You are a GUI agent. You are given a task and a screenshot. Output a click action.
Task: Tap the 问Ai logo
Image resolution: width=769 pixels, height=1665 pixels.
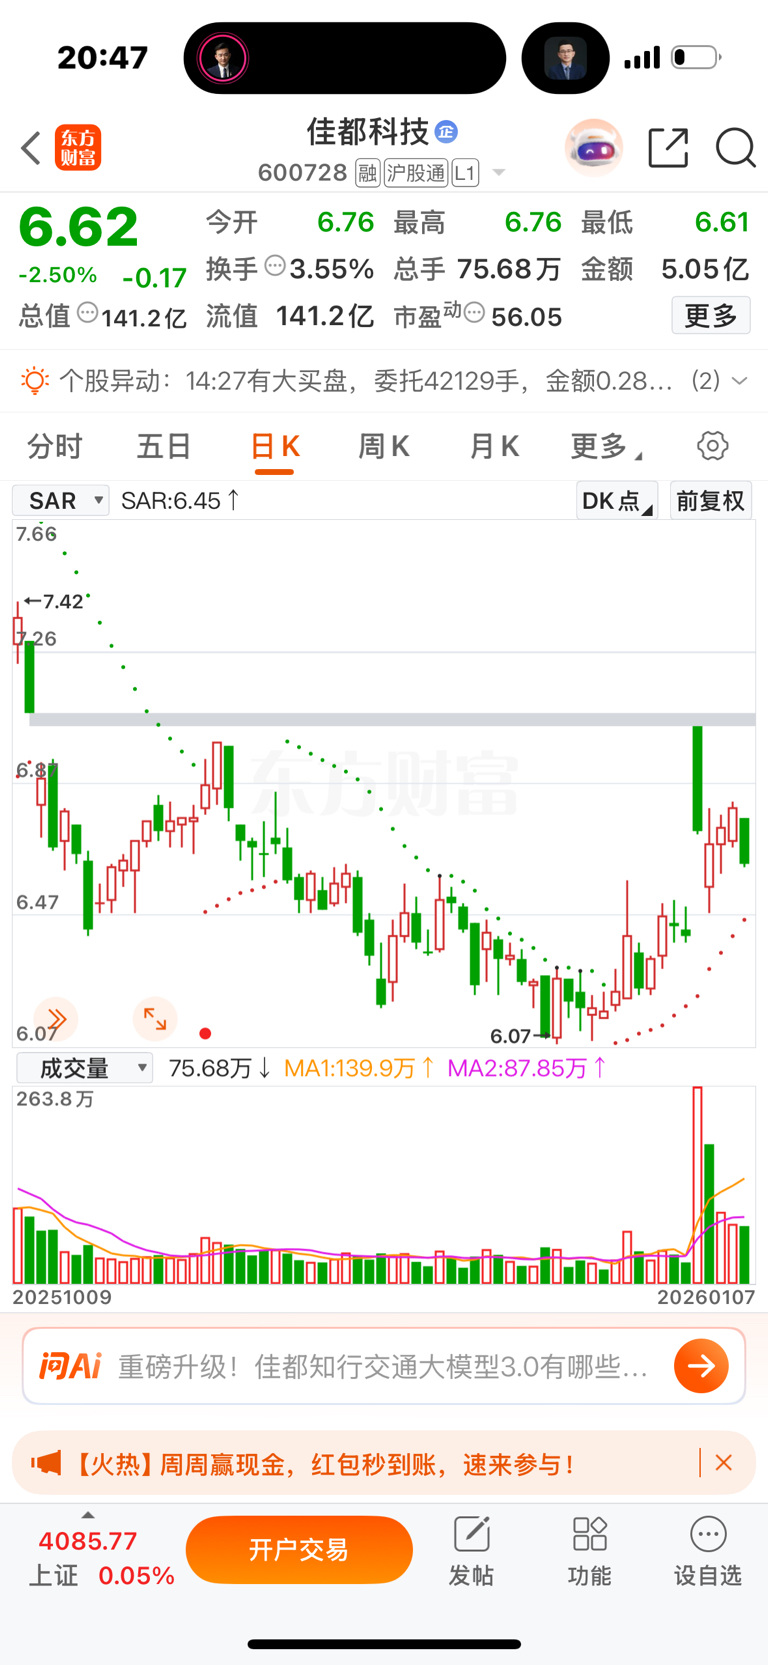pos(70,1366)
